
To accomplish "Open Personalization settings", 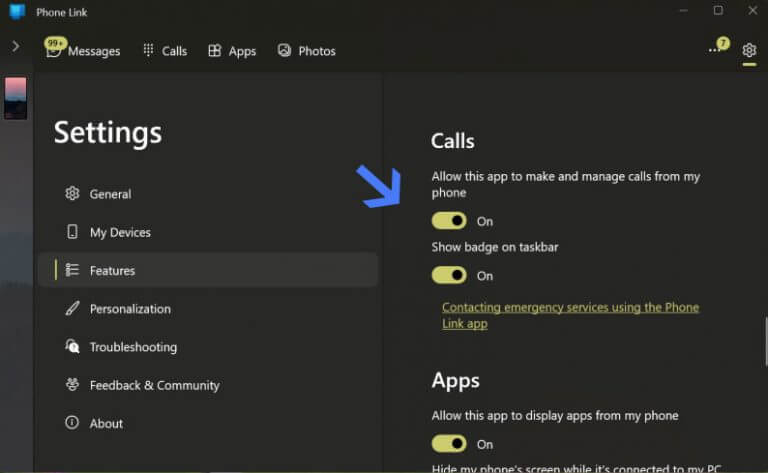I will 208,309.
